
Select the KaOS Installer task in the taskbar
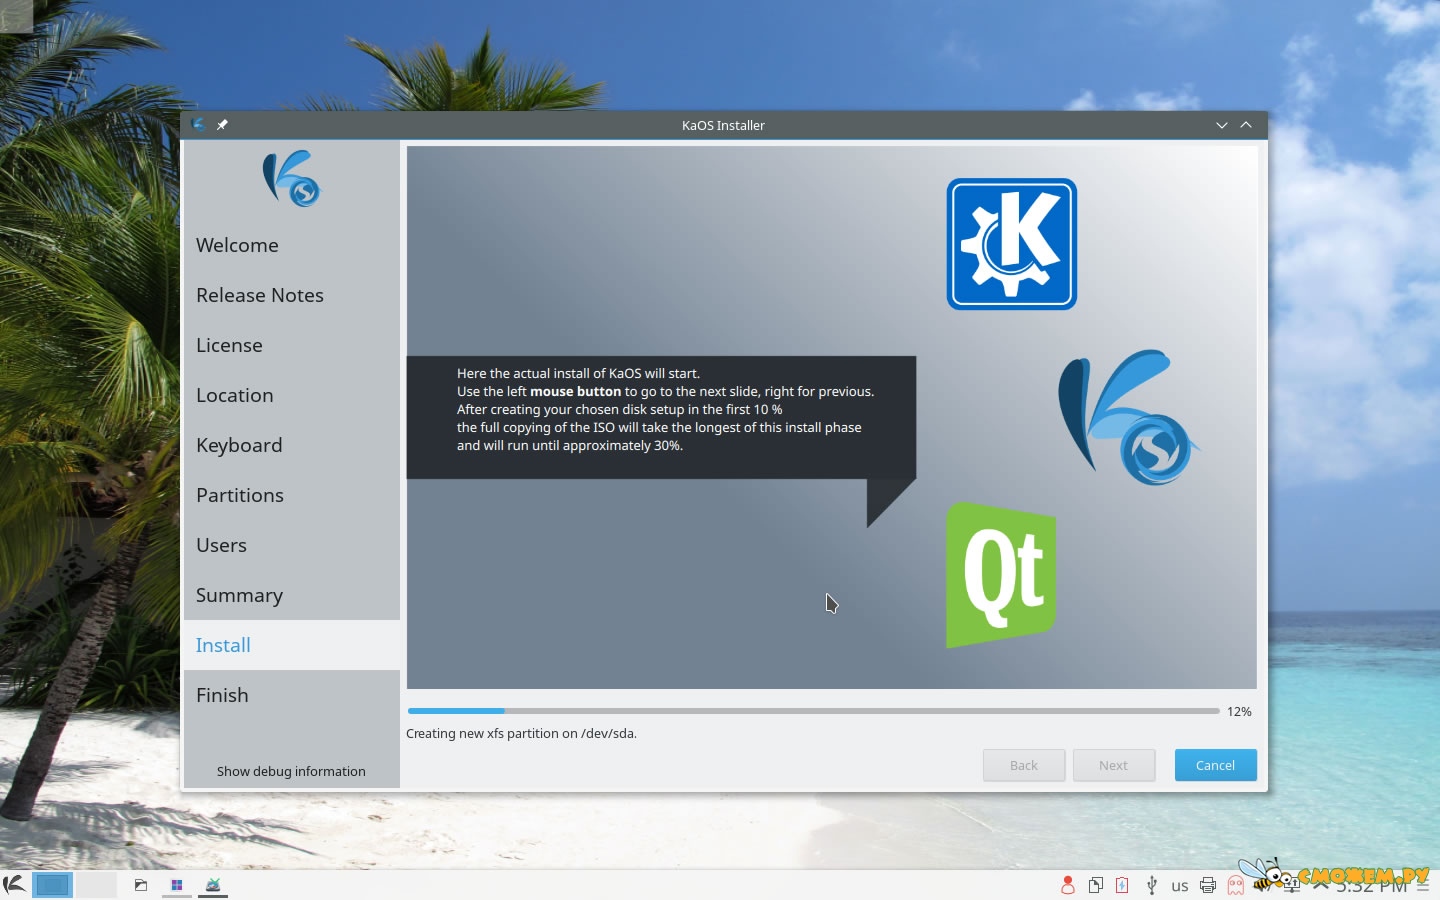tap(213, 885)
